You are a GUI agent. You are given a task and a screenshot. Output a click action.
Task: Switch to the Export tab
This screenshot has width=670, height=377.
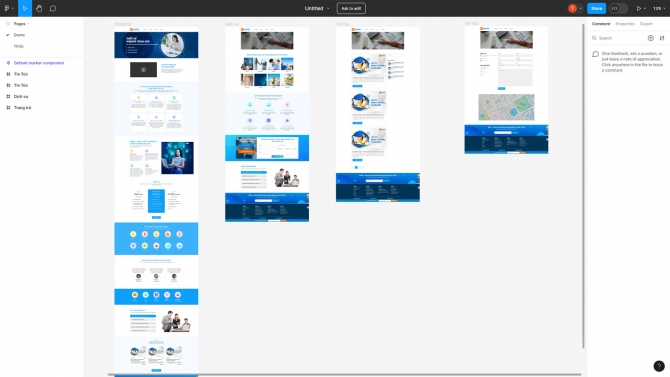tap(646, 24)
